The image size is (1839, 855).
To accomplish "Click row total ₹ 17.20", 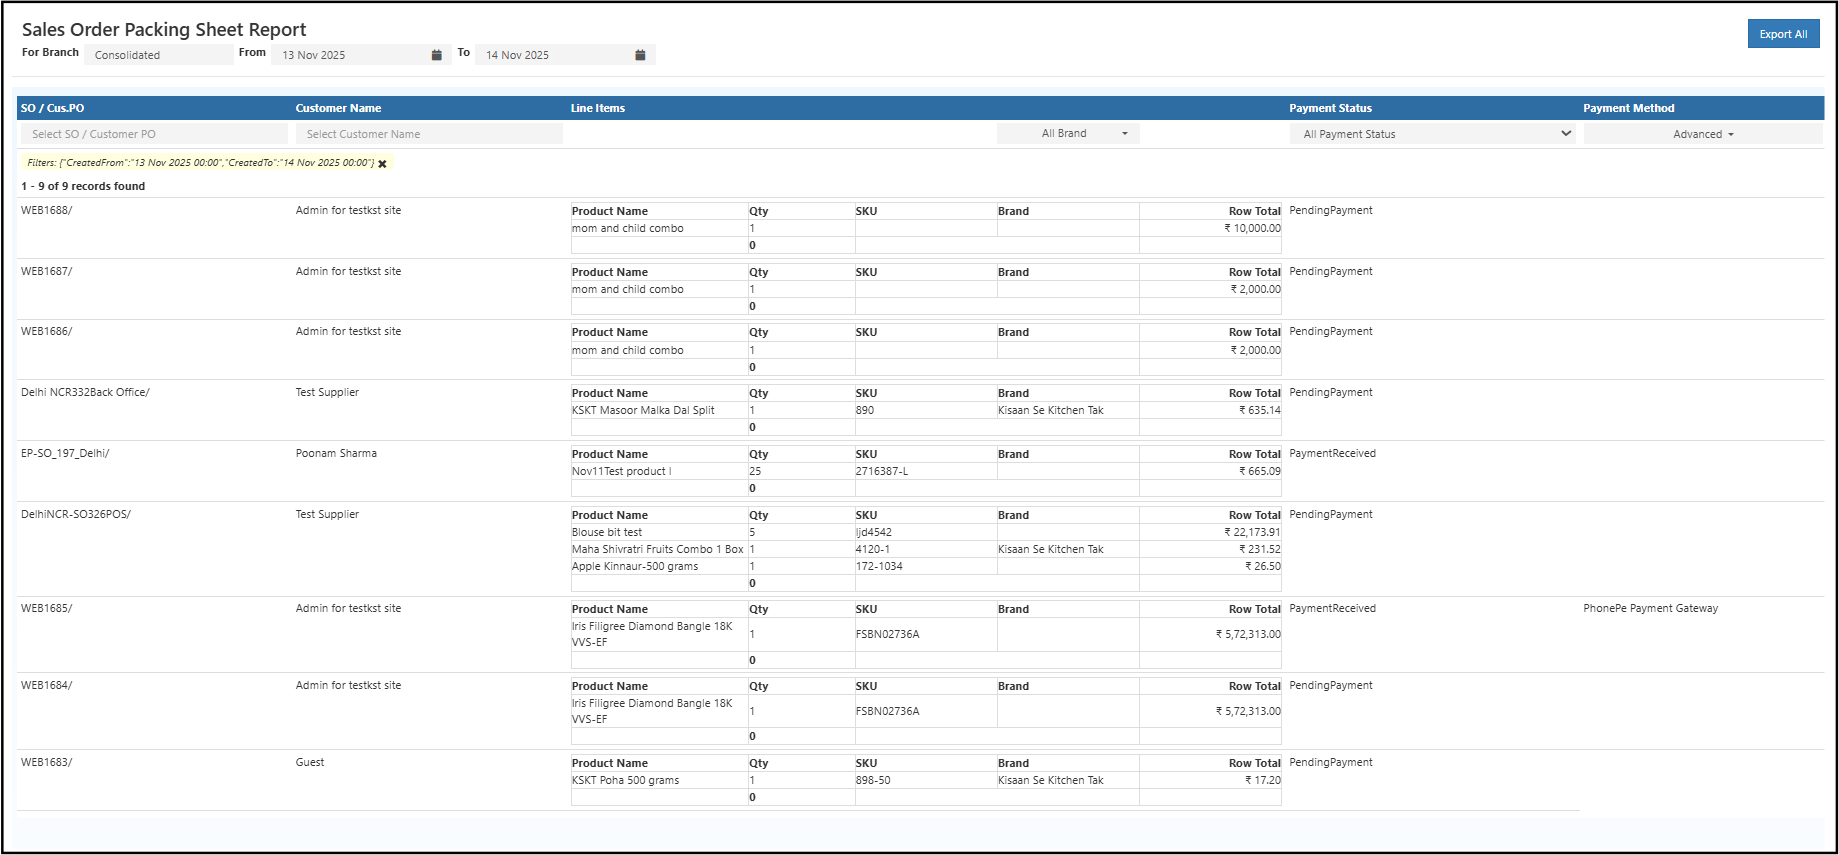I will coord(1263,780).
